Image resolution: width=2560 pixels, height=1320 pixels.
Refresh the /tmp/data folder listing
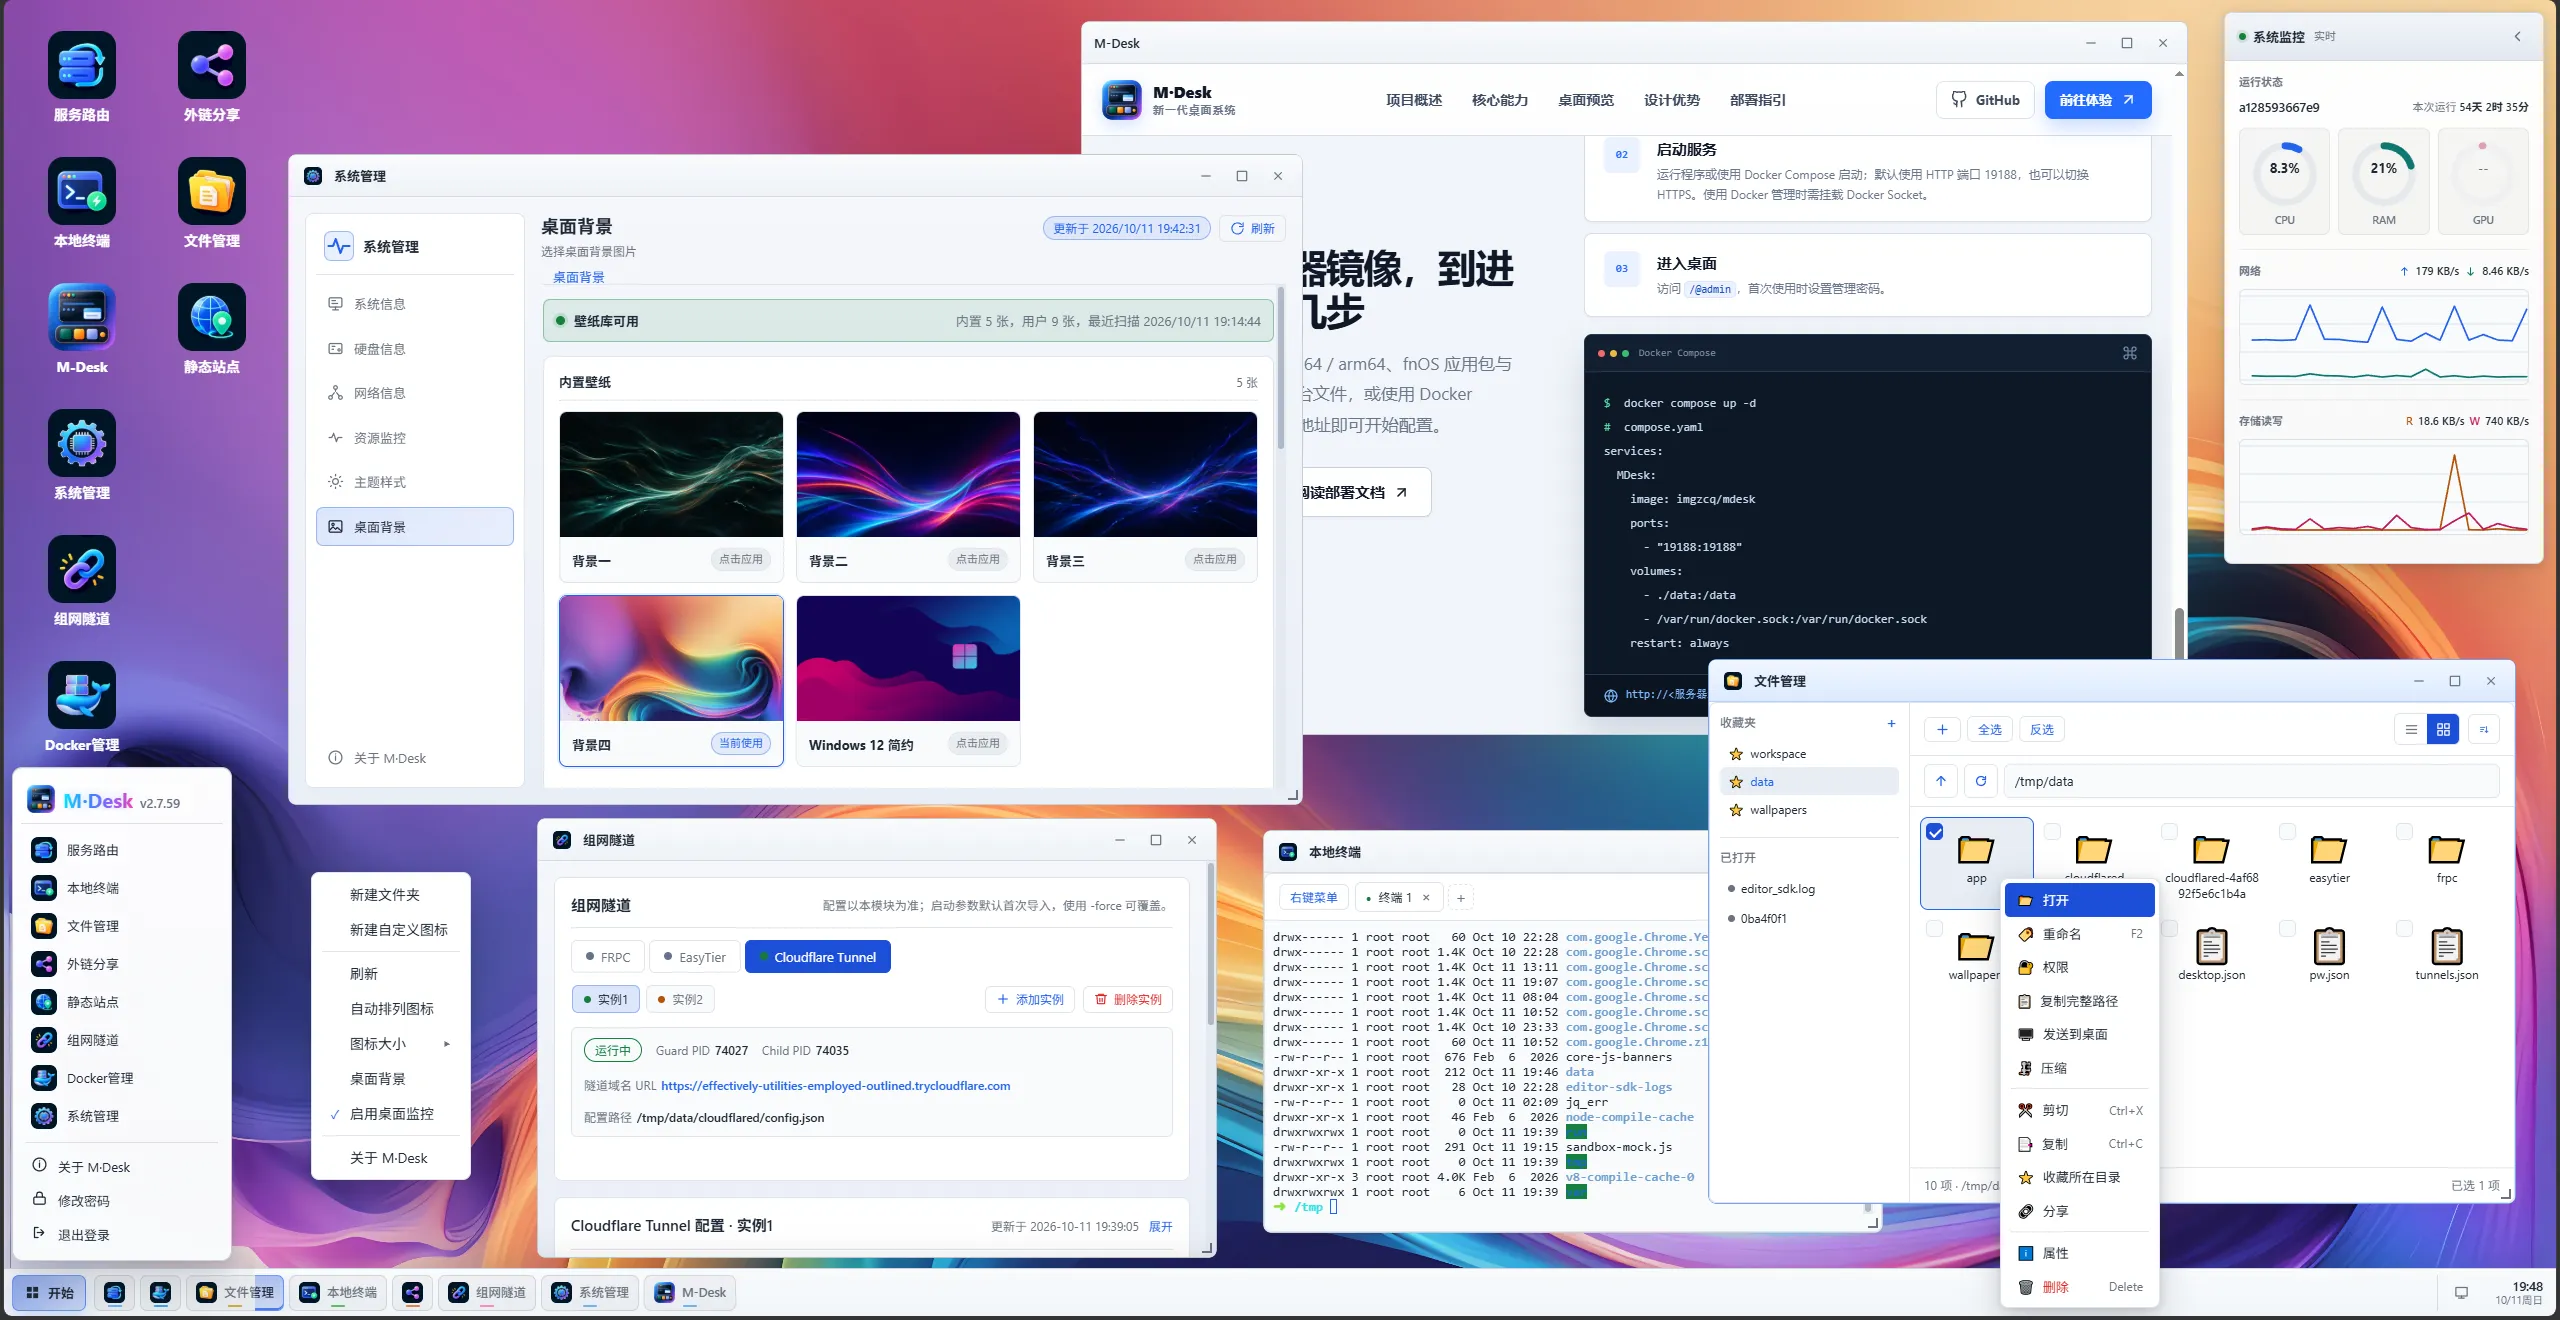[1981, 781]
